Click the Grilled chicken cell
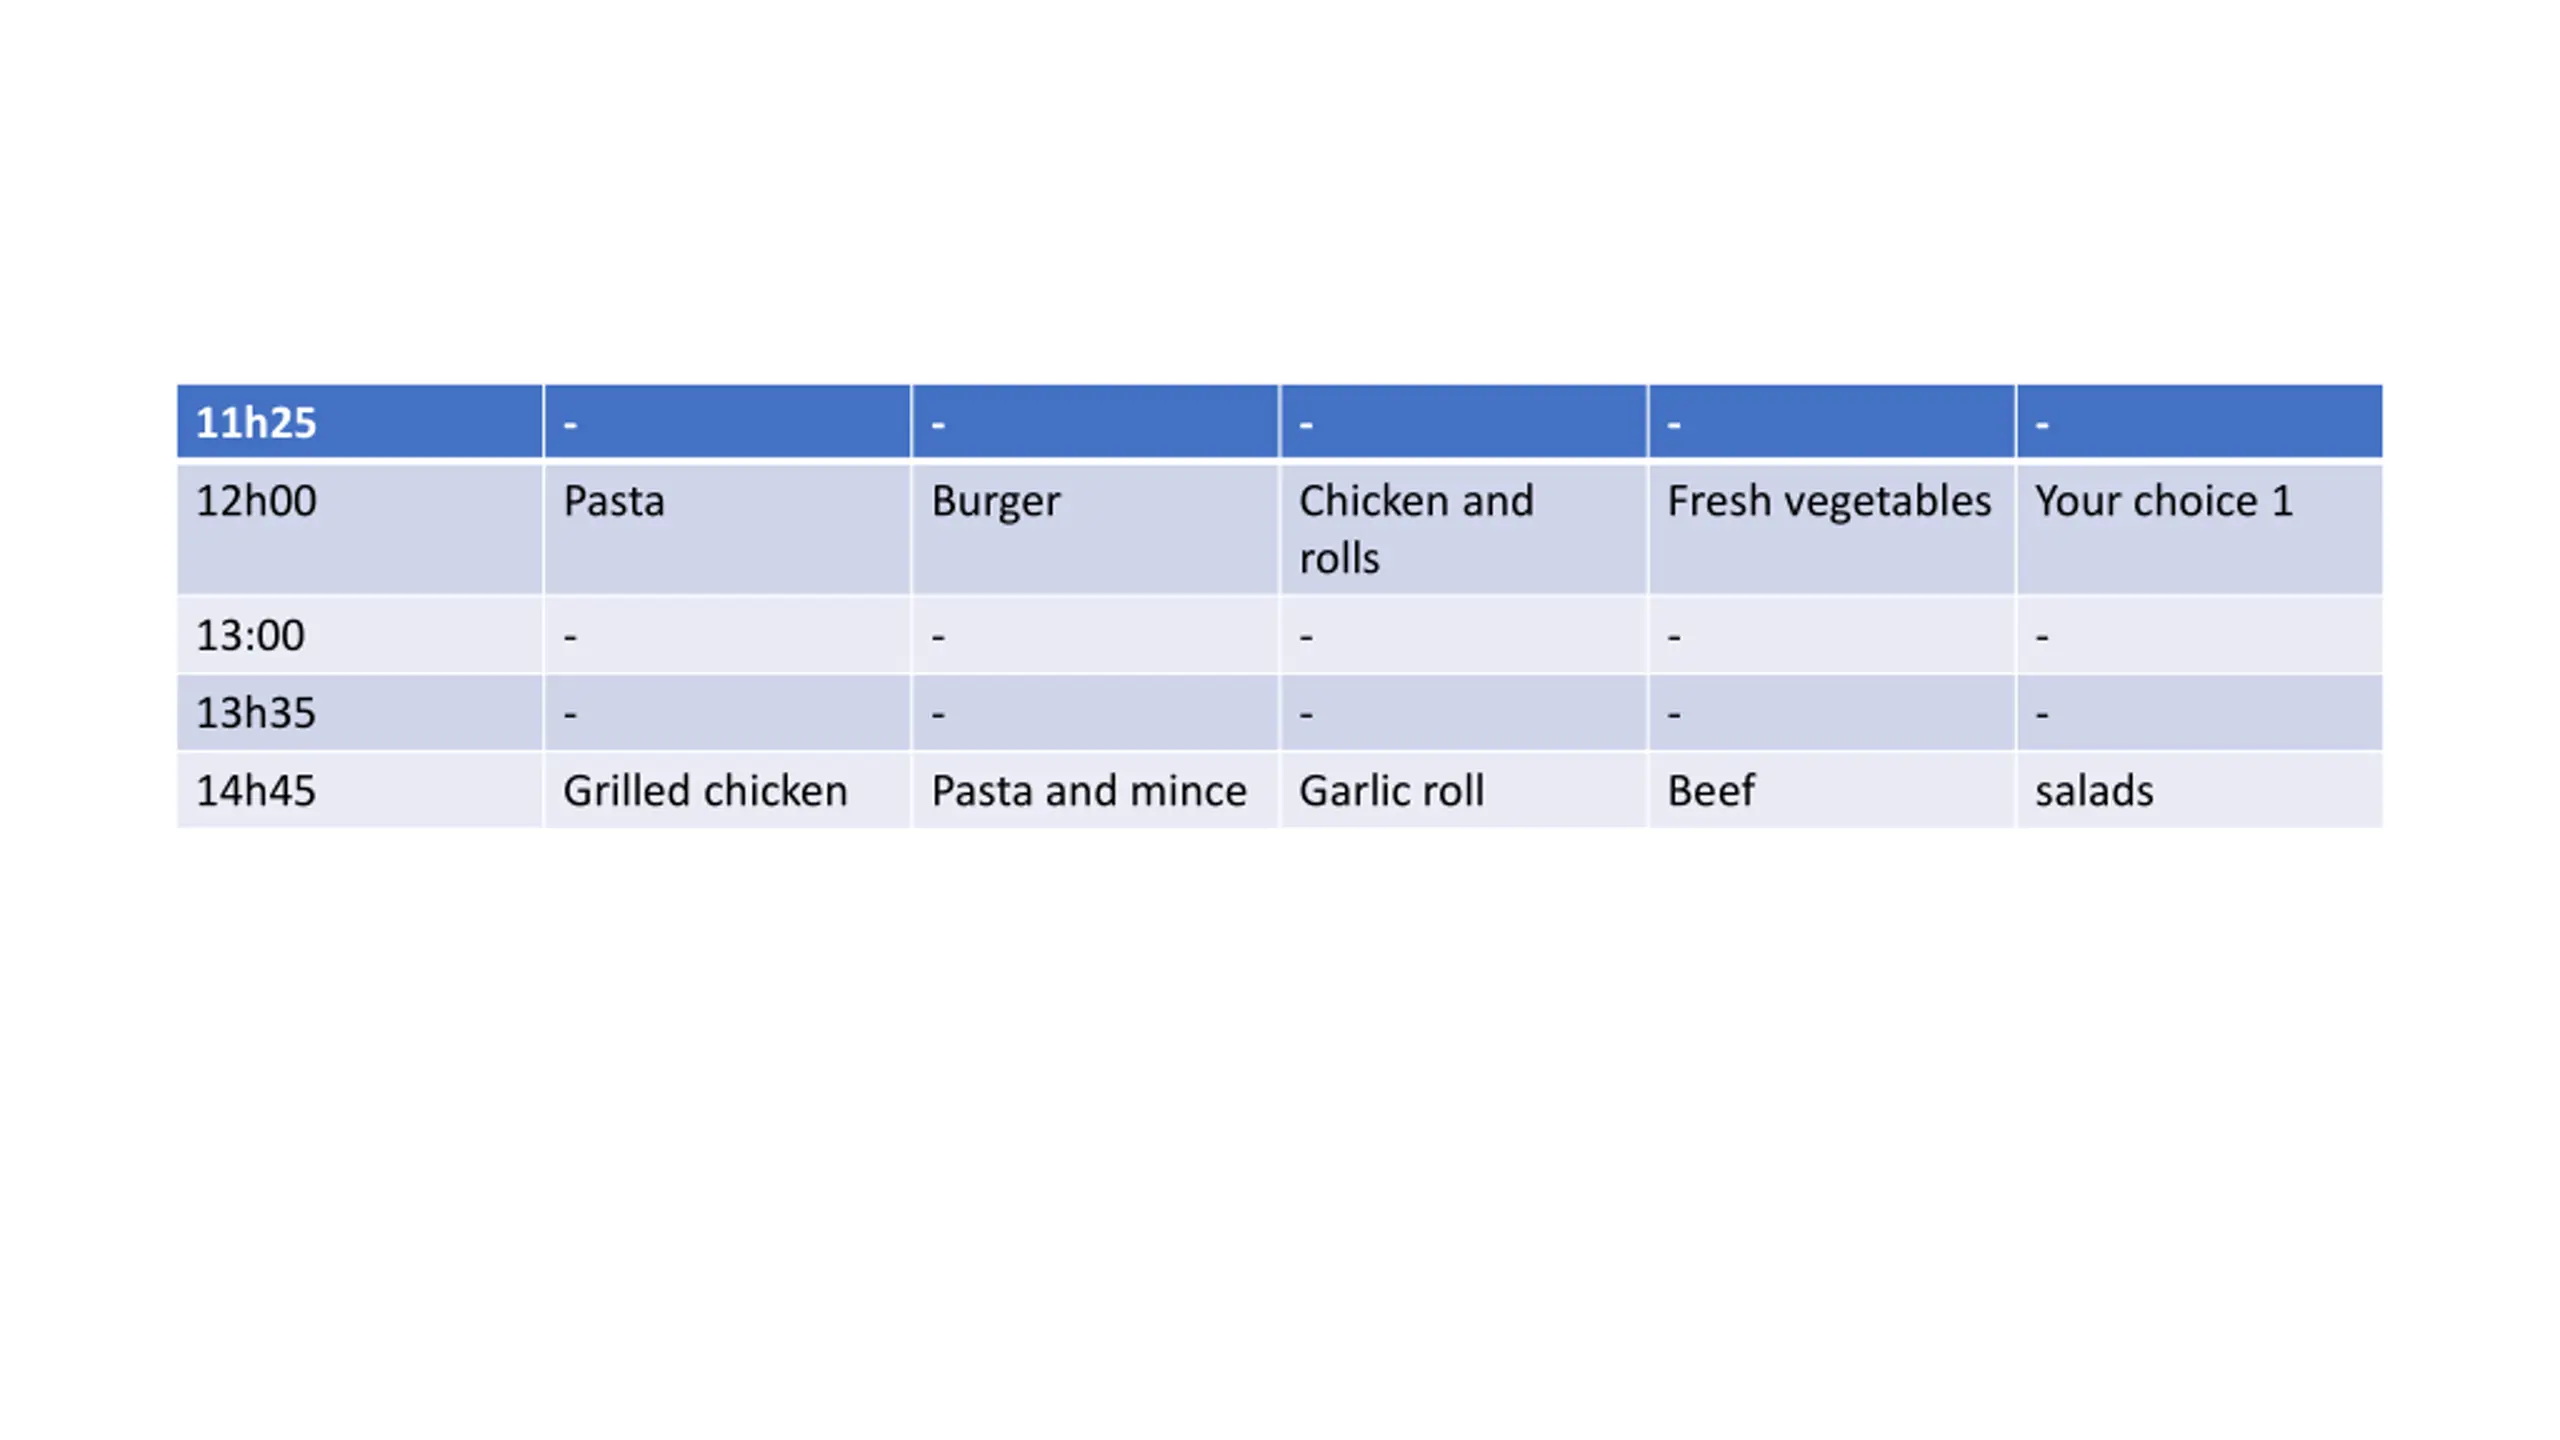2560x1440 pixels. tap(727, 790)
